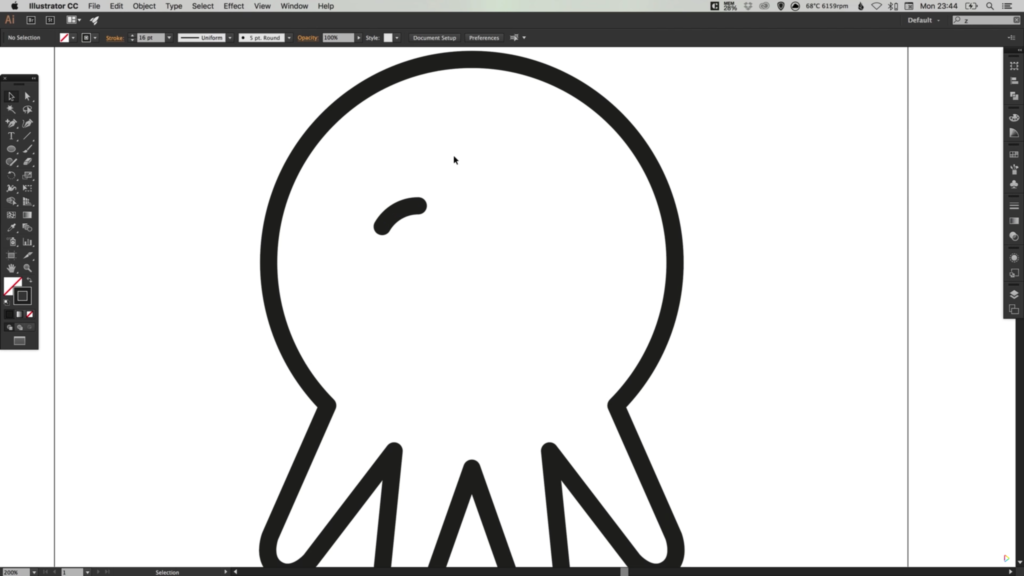Select the Zoom tool

tap(28, 268)
